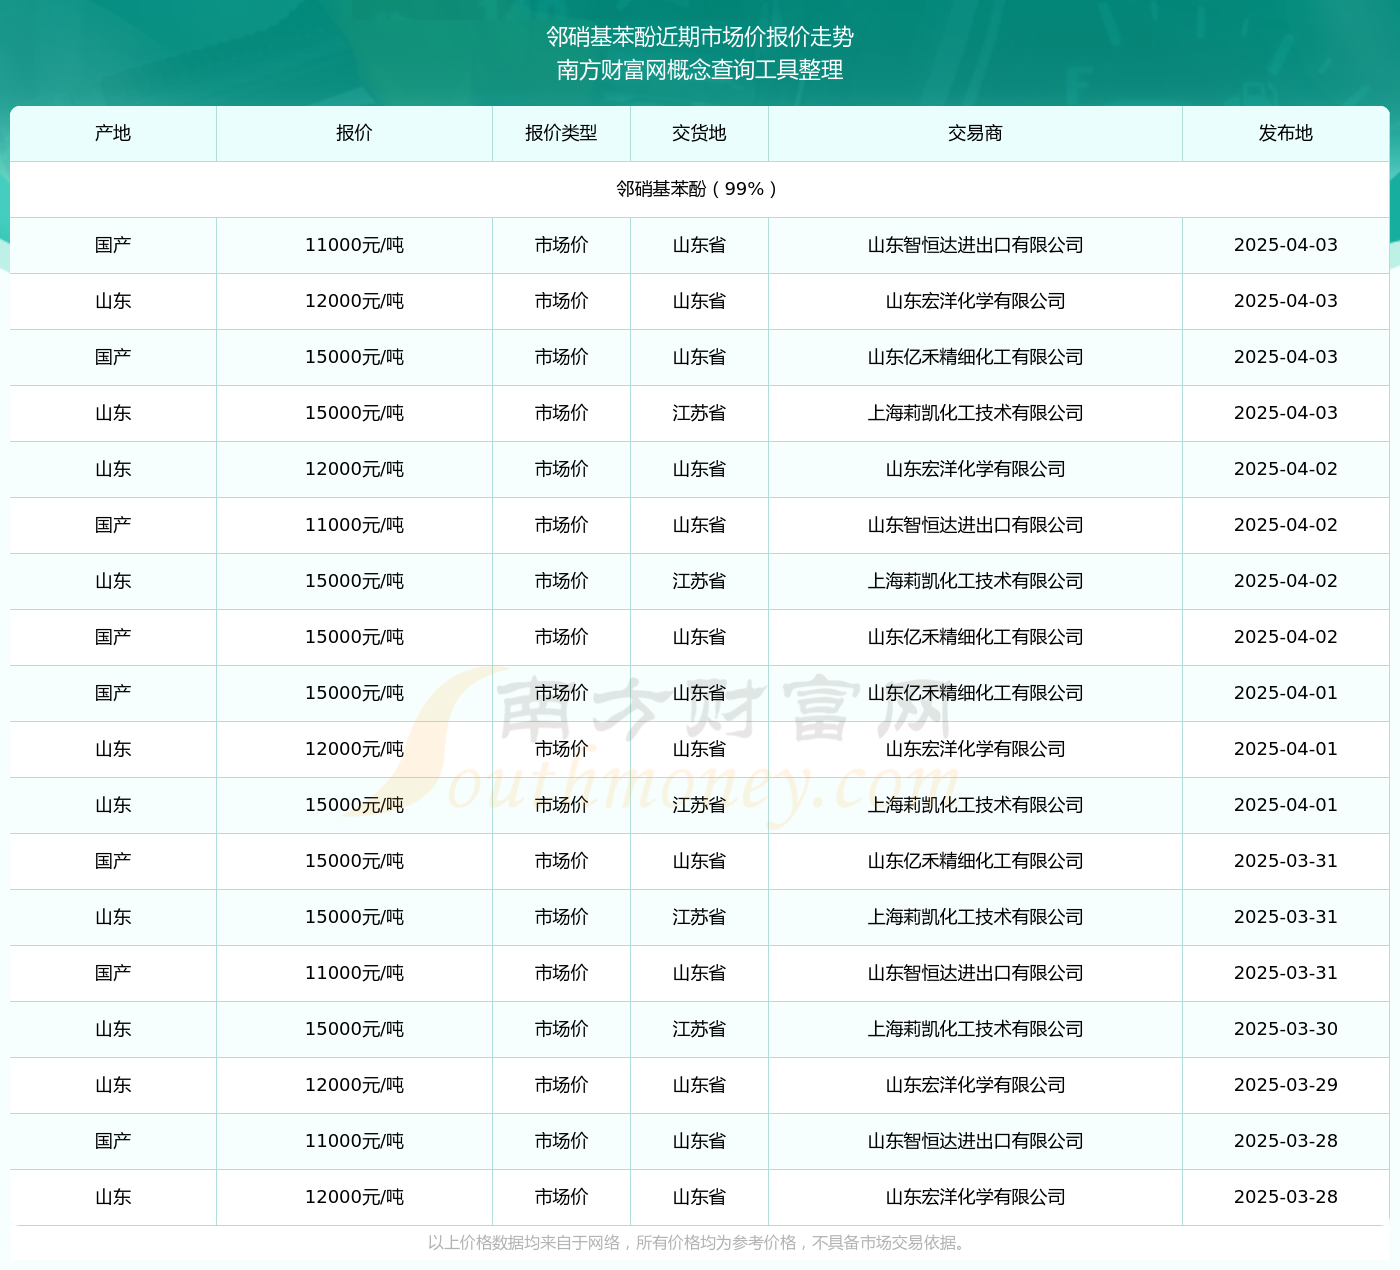Click 上海莉凯化工技术有限公司 in the 2025-04-01 row
Viewport: 1400px width, 1270px height.
[x=975, y=805]
